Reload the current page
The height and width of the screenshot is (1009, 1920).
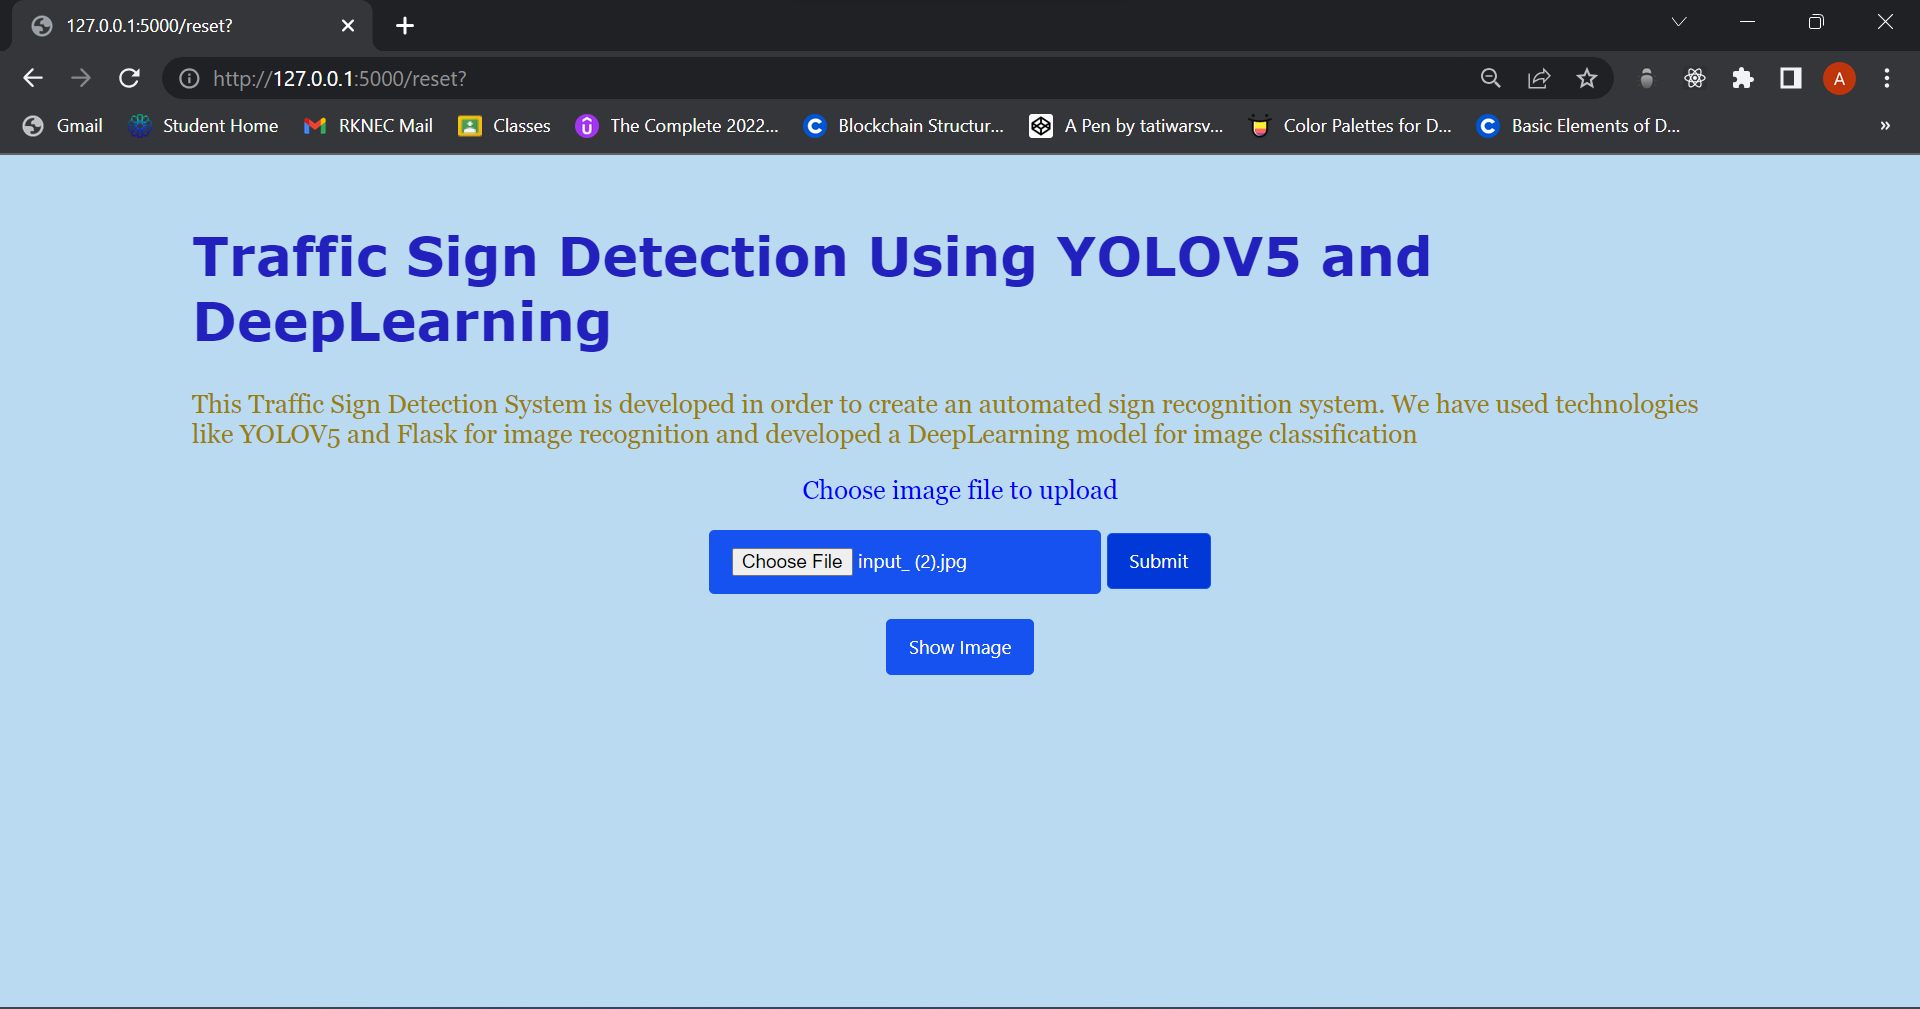point(129,78)
